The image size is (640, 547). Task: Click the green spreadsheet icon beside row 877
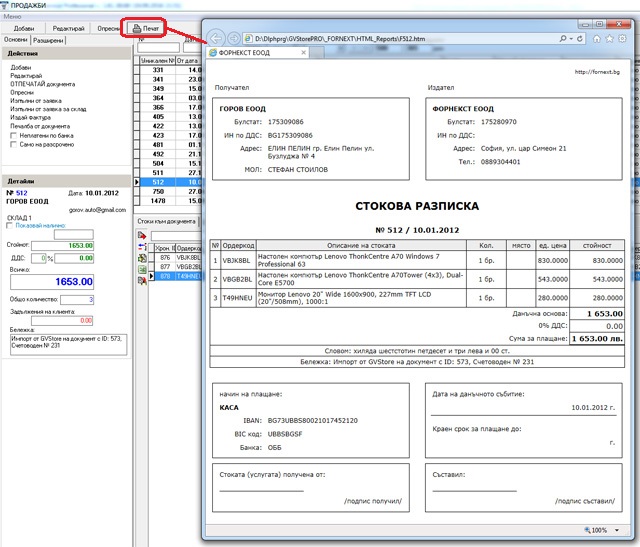click(142, 269)
